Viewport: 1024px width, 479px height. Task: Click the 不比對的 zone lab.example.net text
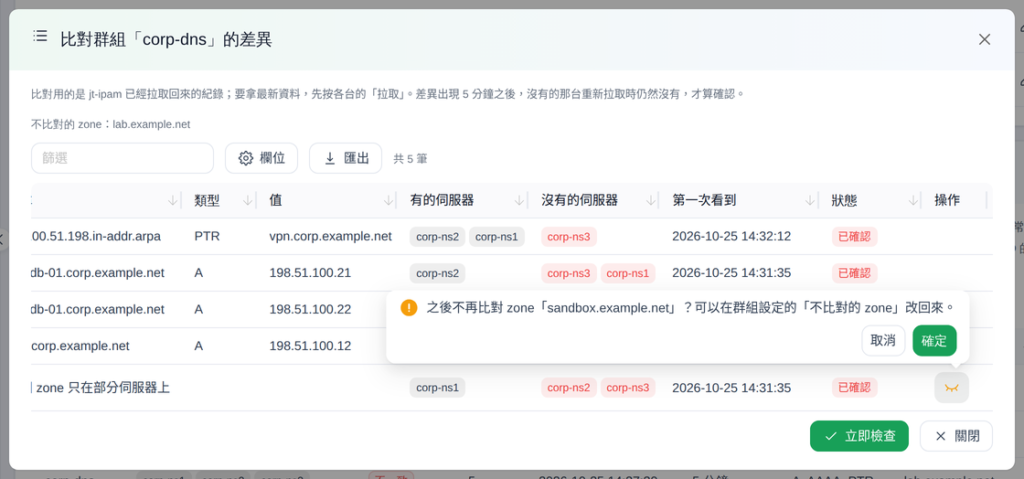pyautogui.click(x=111, y=124)
